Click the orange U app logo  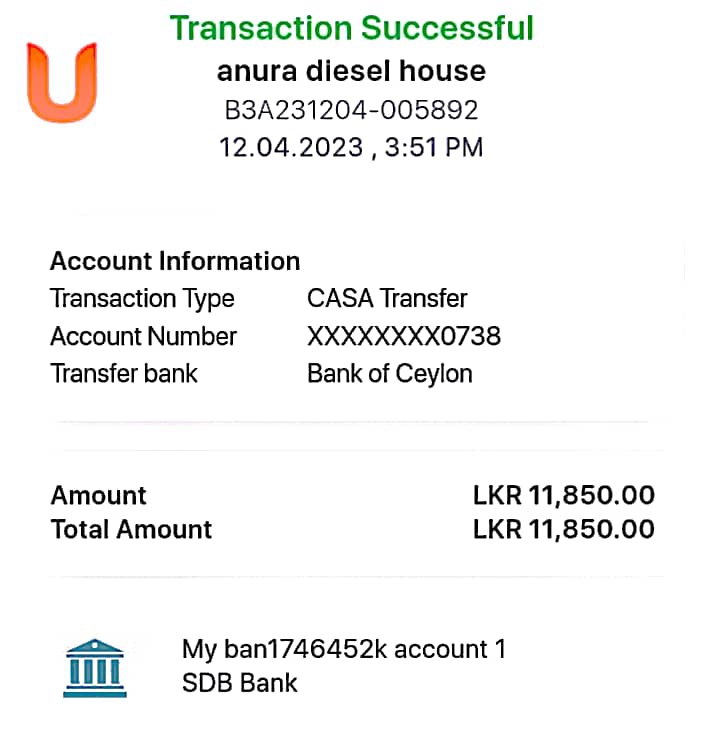tap(62, 82)
